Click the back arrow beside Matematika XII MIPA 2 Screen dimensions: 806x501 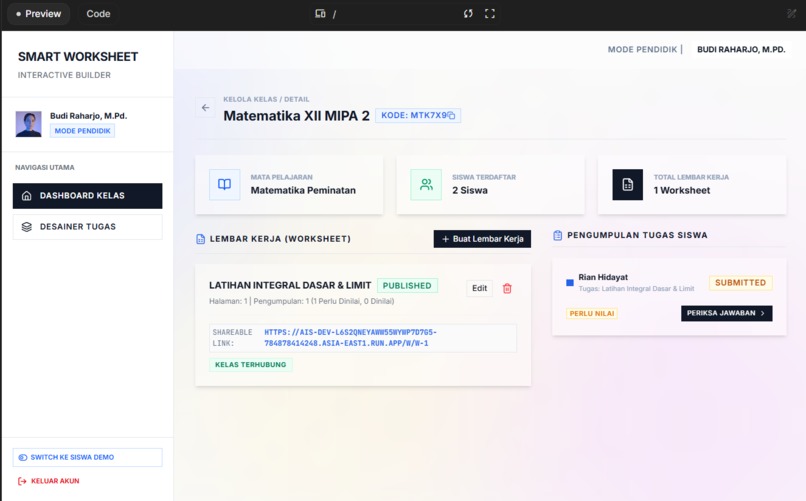click(205, 107)
